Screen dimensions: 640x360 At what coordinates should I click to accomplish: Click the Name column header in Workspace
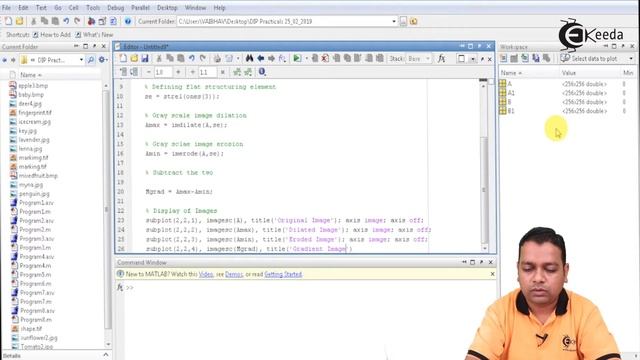pos(529,73)
